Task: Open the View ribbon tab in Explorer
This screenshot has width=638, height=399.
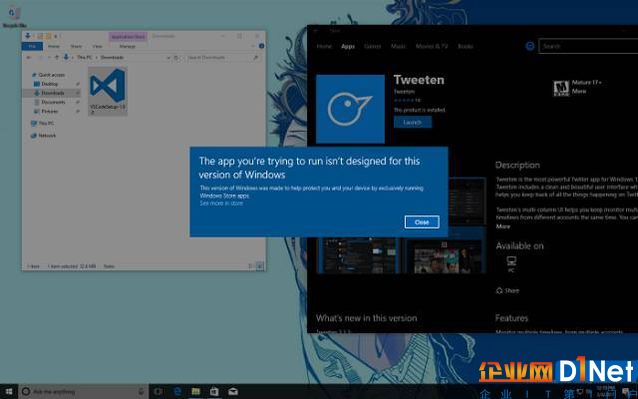Action: tap(97, 46)
